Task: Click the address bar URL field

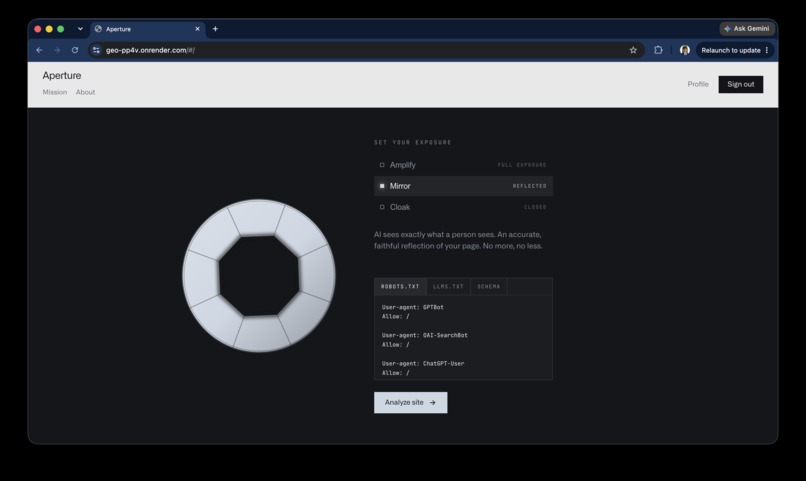Action: (x=365, y=50)
